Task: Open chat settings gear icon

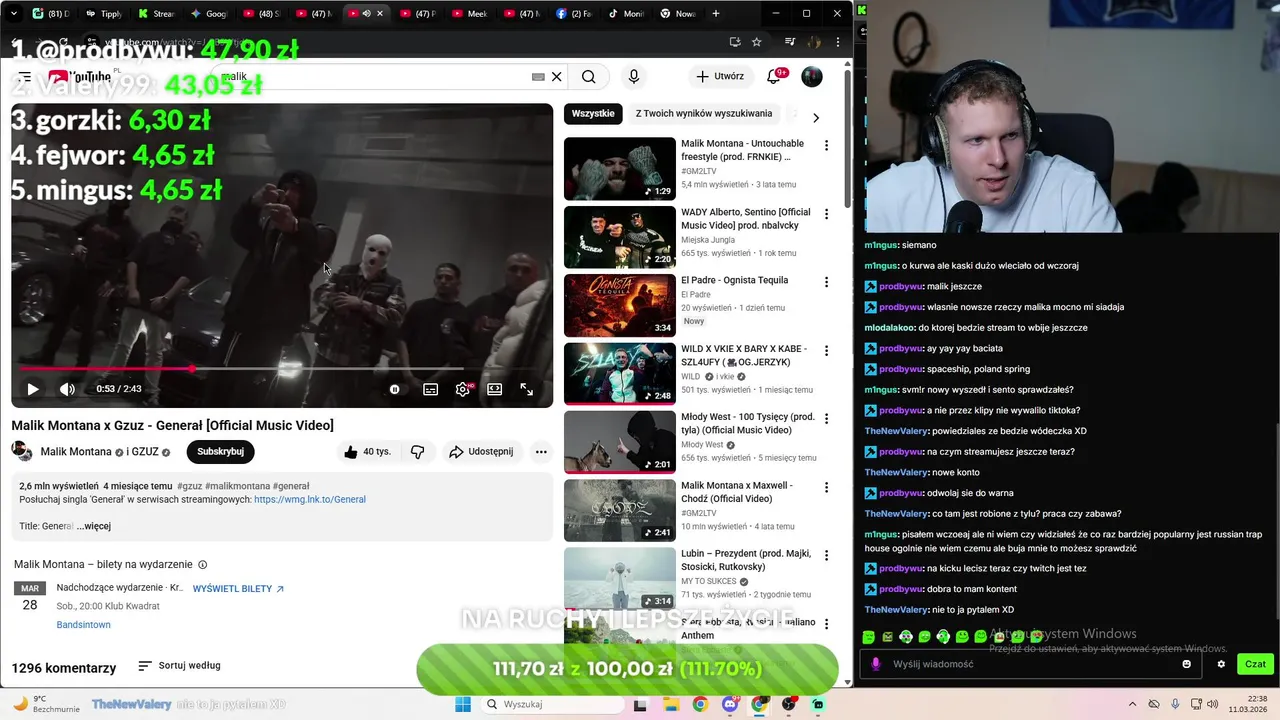Action: pos(1221,664)
